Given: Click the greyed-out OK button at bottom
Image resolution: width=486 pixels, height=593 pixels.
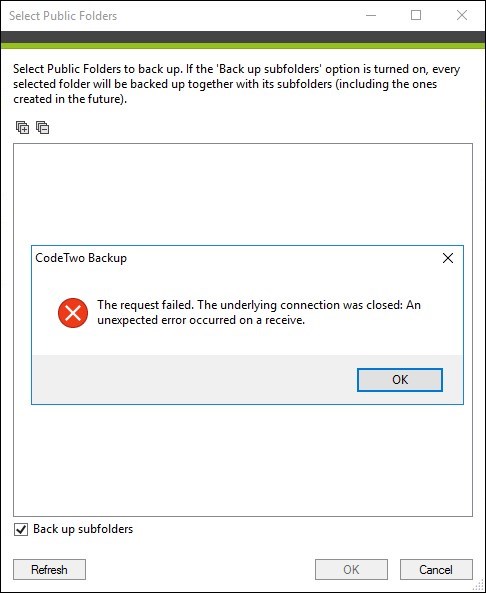Looking at the screenshot, I should pyautogui.click(x=351, y=570).
